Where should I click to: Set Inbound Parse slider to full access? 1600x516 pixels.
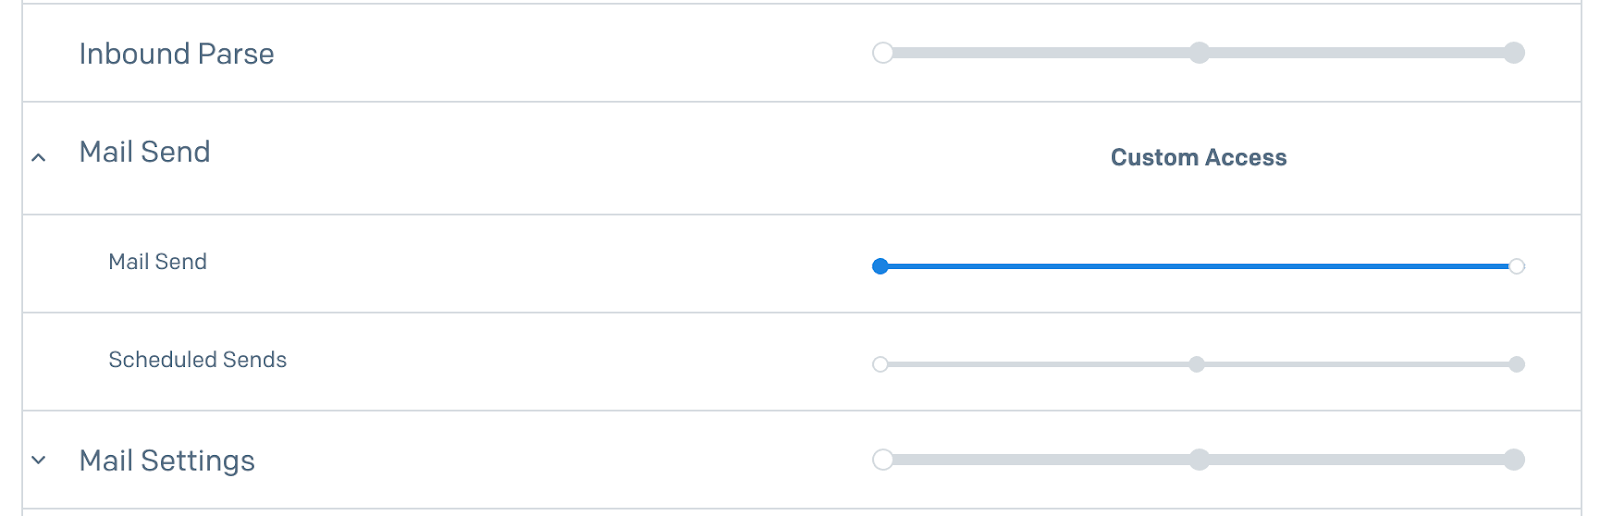pyautogui.click(x=1514, y=53)
